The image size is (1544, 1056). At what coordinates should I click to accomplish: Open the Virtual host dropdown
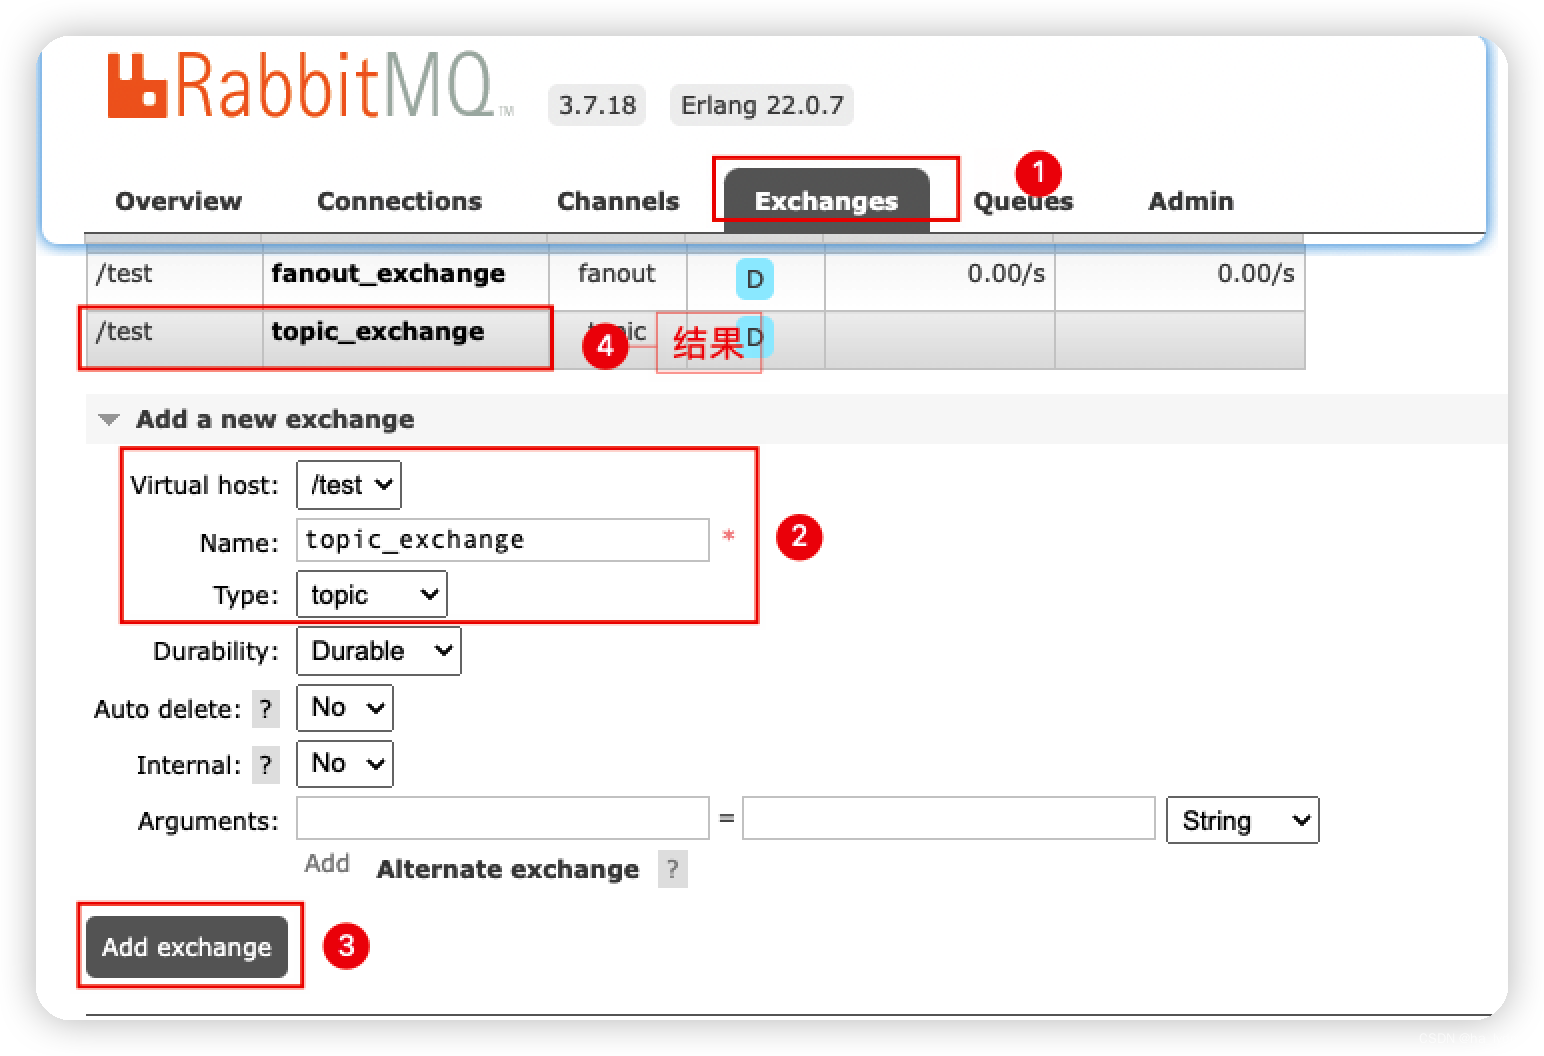[349, 485]
